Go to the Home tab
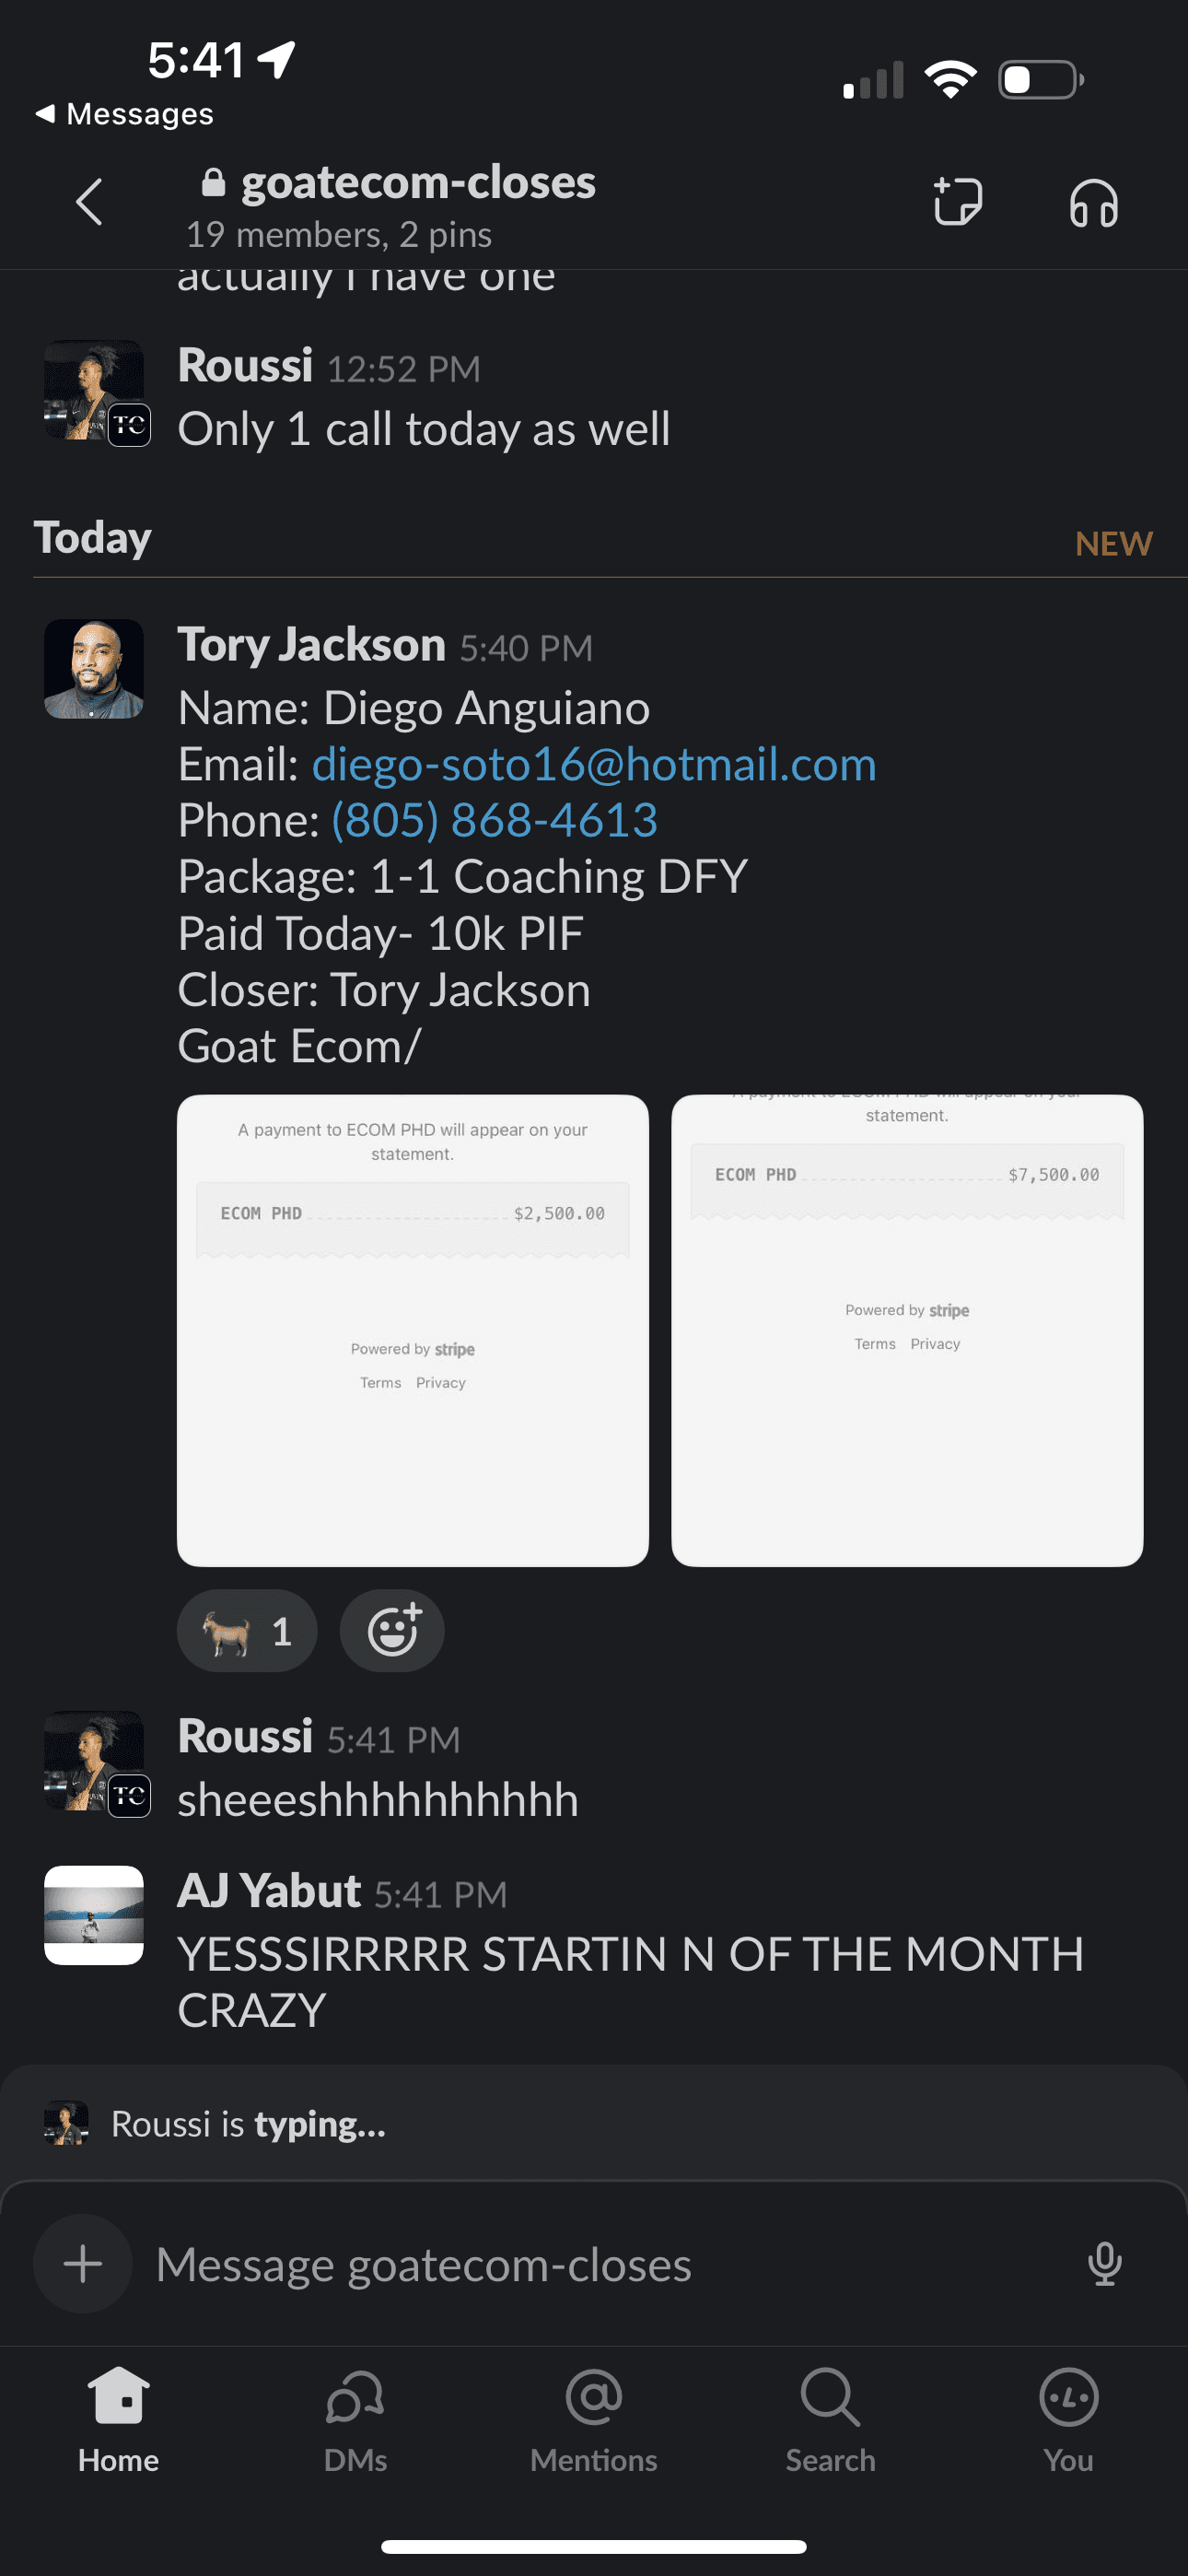Viewport: 1188px width, 2576px height. (x=118, y=2420)
